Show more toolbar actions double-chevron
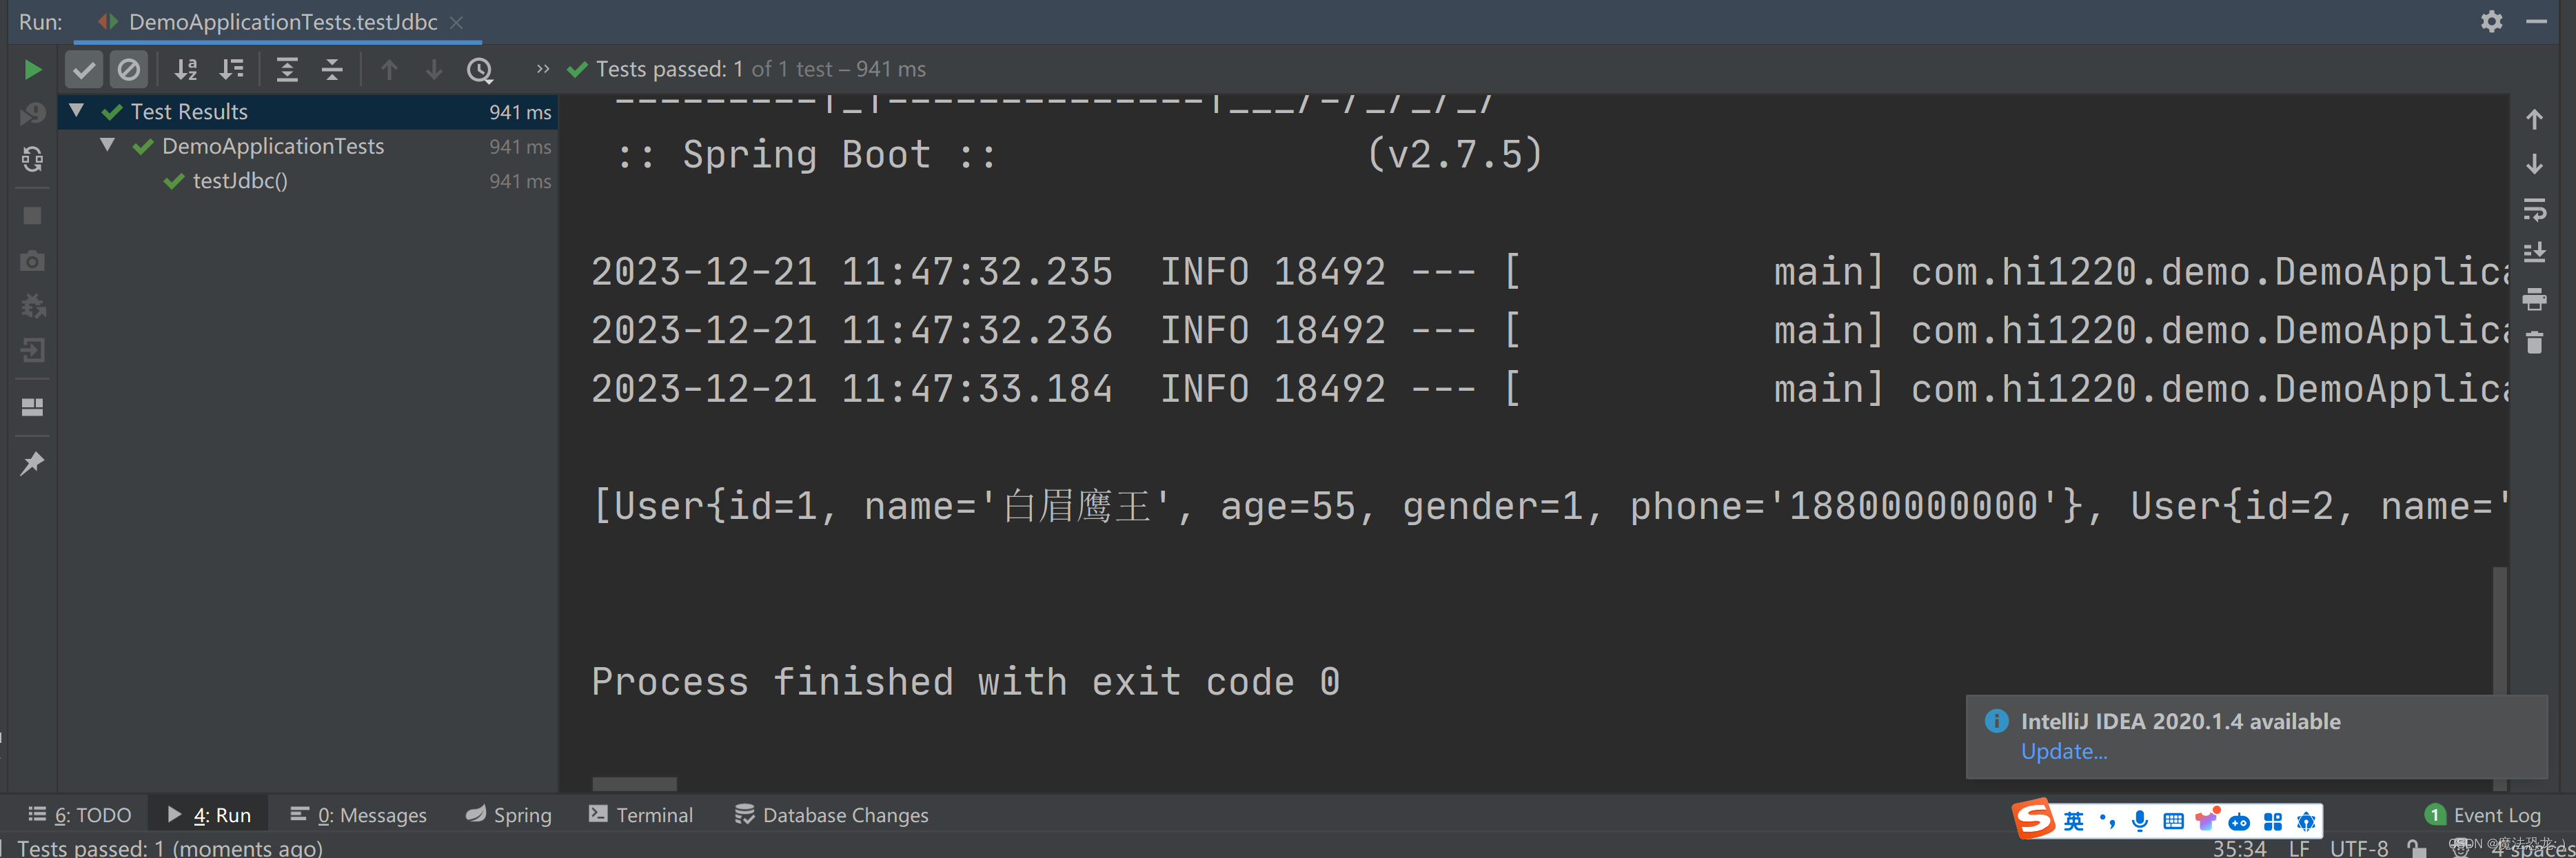This screenshot has width=2576, height=858. point(542,69)
